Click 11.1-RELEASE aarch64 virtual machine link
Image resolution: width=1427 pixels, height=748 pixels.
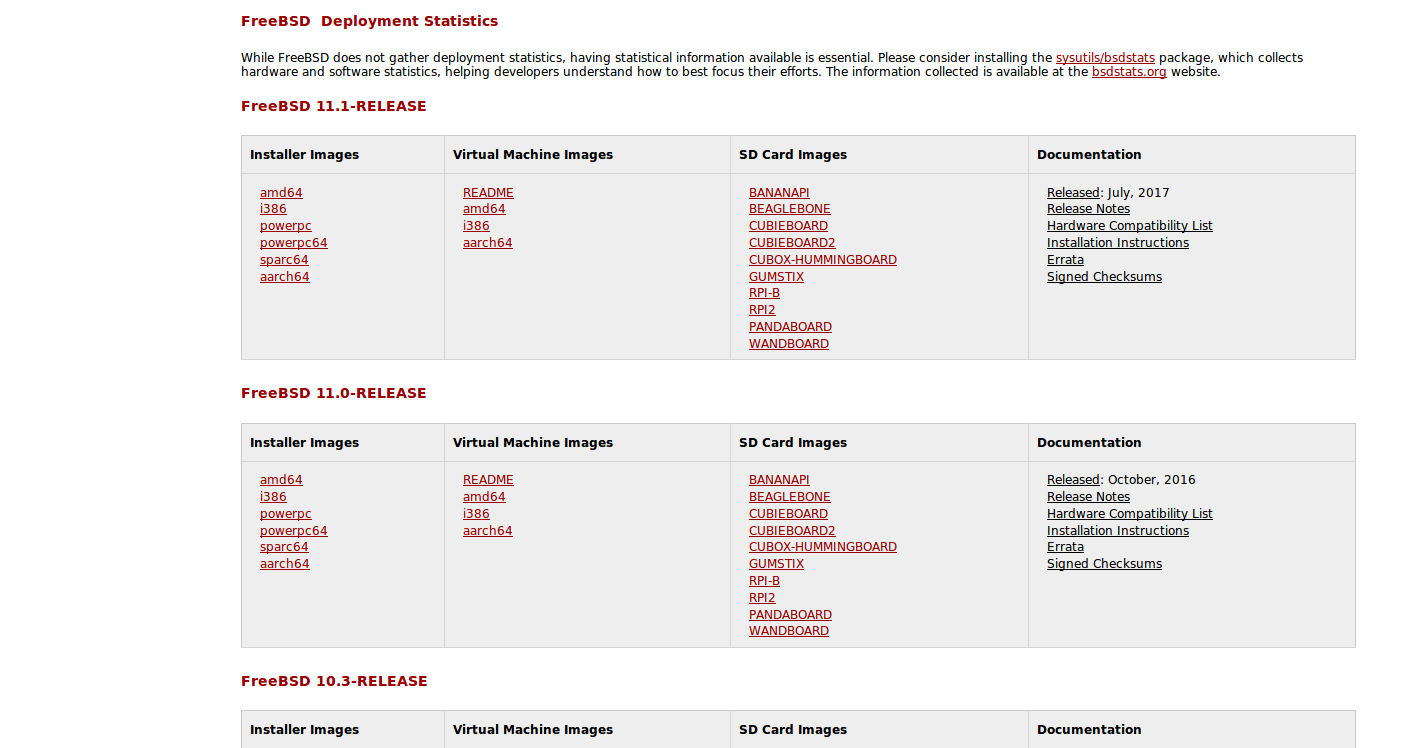point(488,243)
